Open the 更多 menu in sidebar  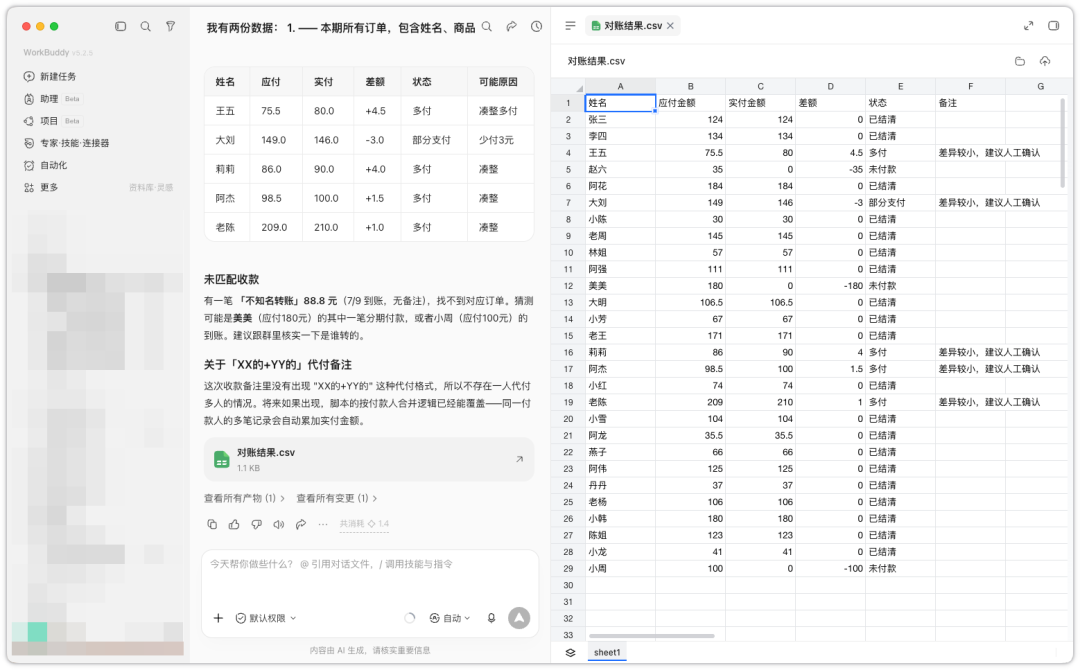click(x=41, y=187)
